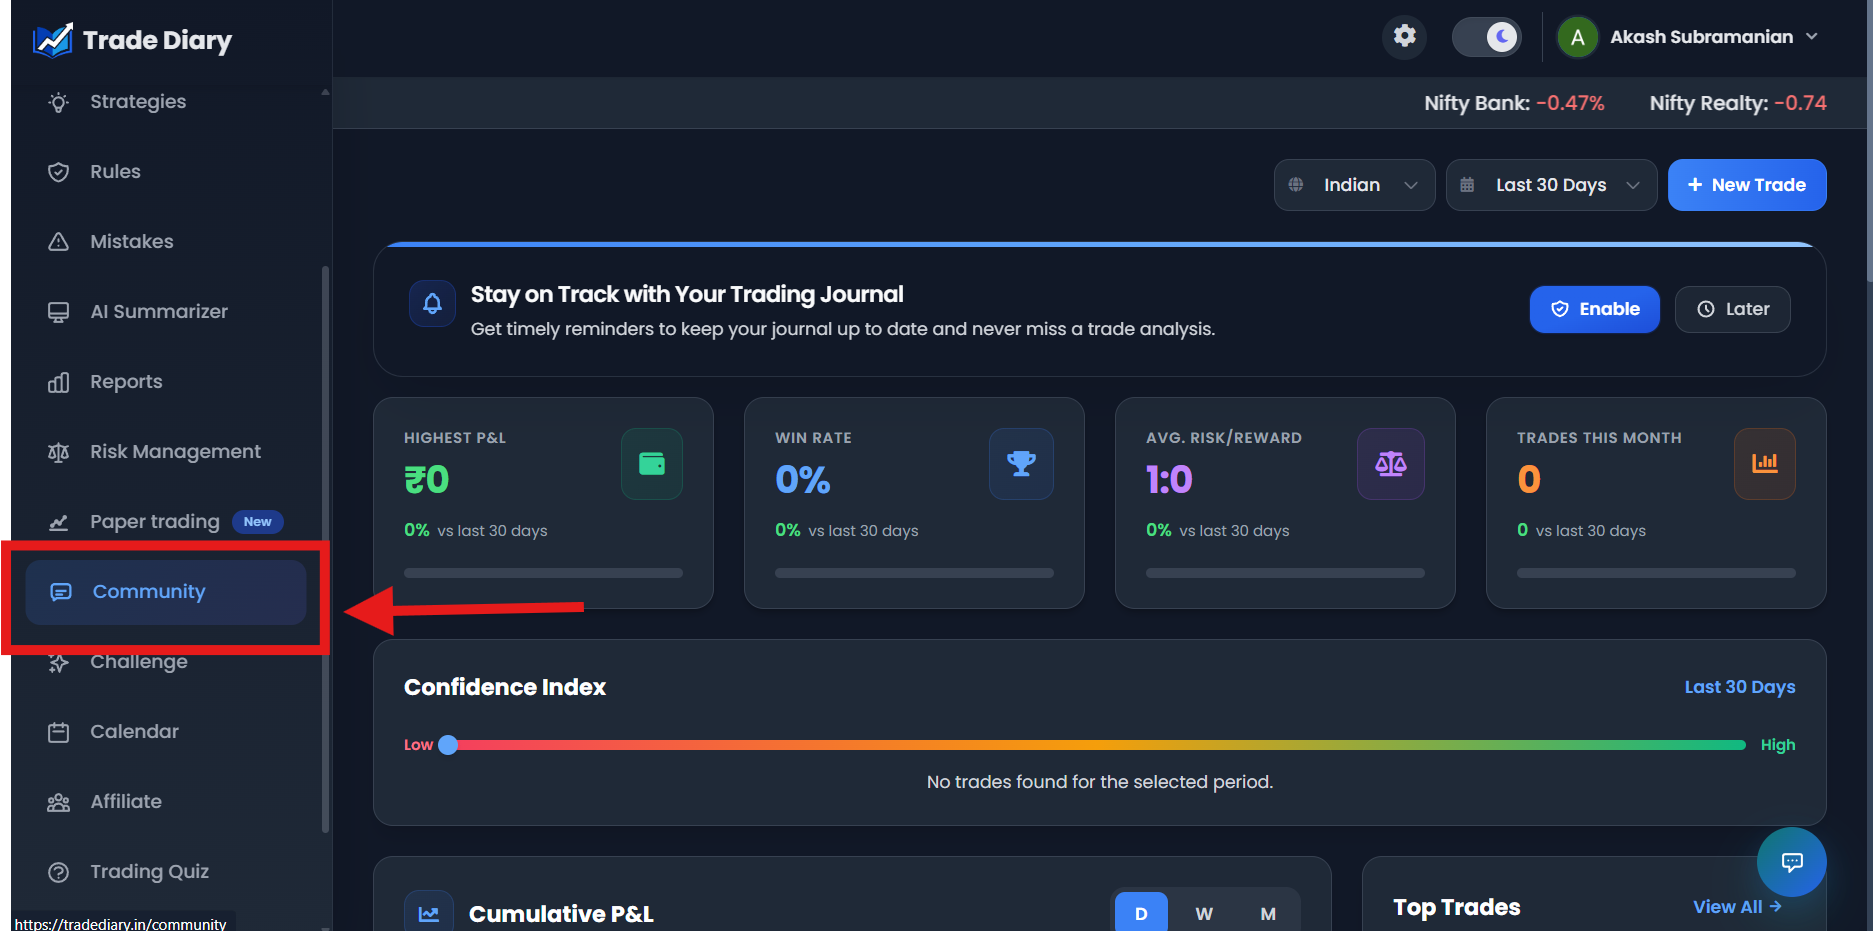Go to Rules in sidebar
The height and width of the screenshot is (931, 1873).
(x=115, y=172)
